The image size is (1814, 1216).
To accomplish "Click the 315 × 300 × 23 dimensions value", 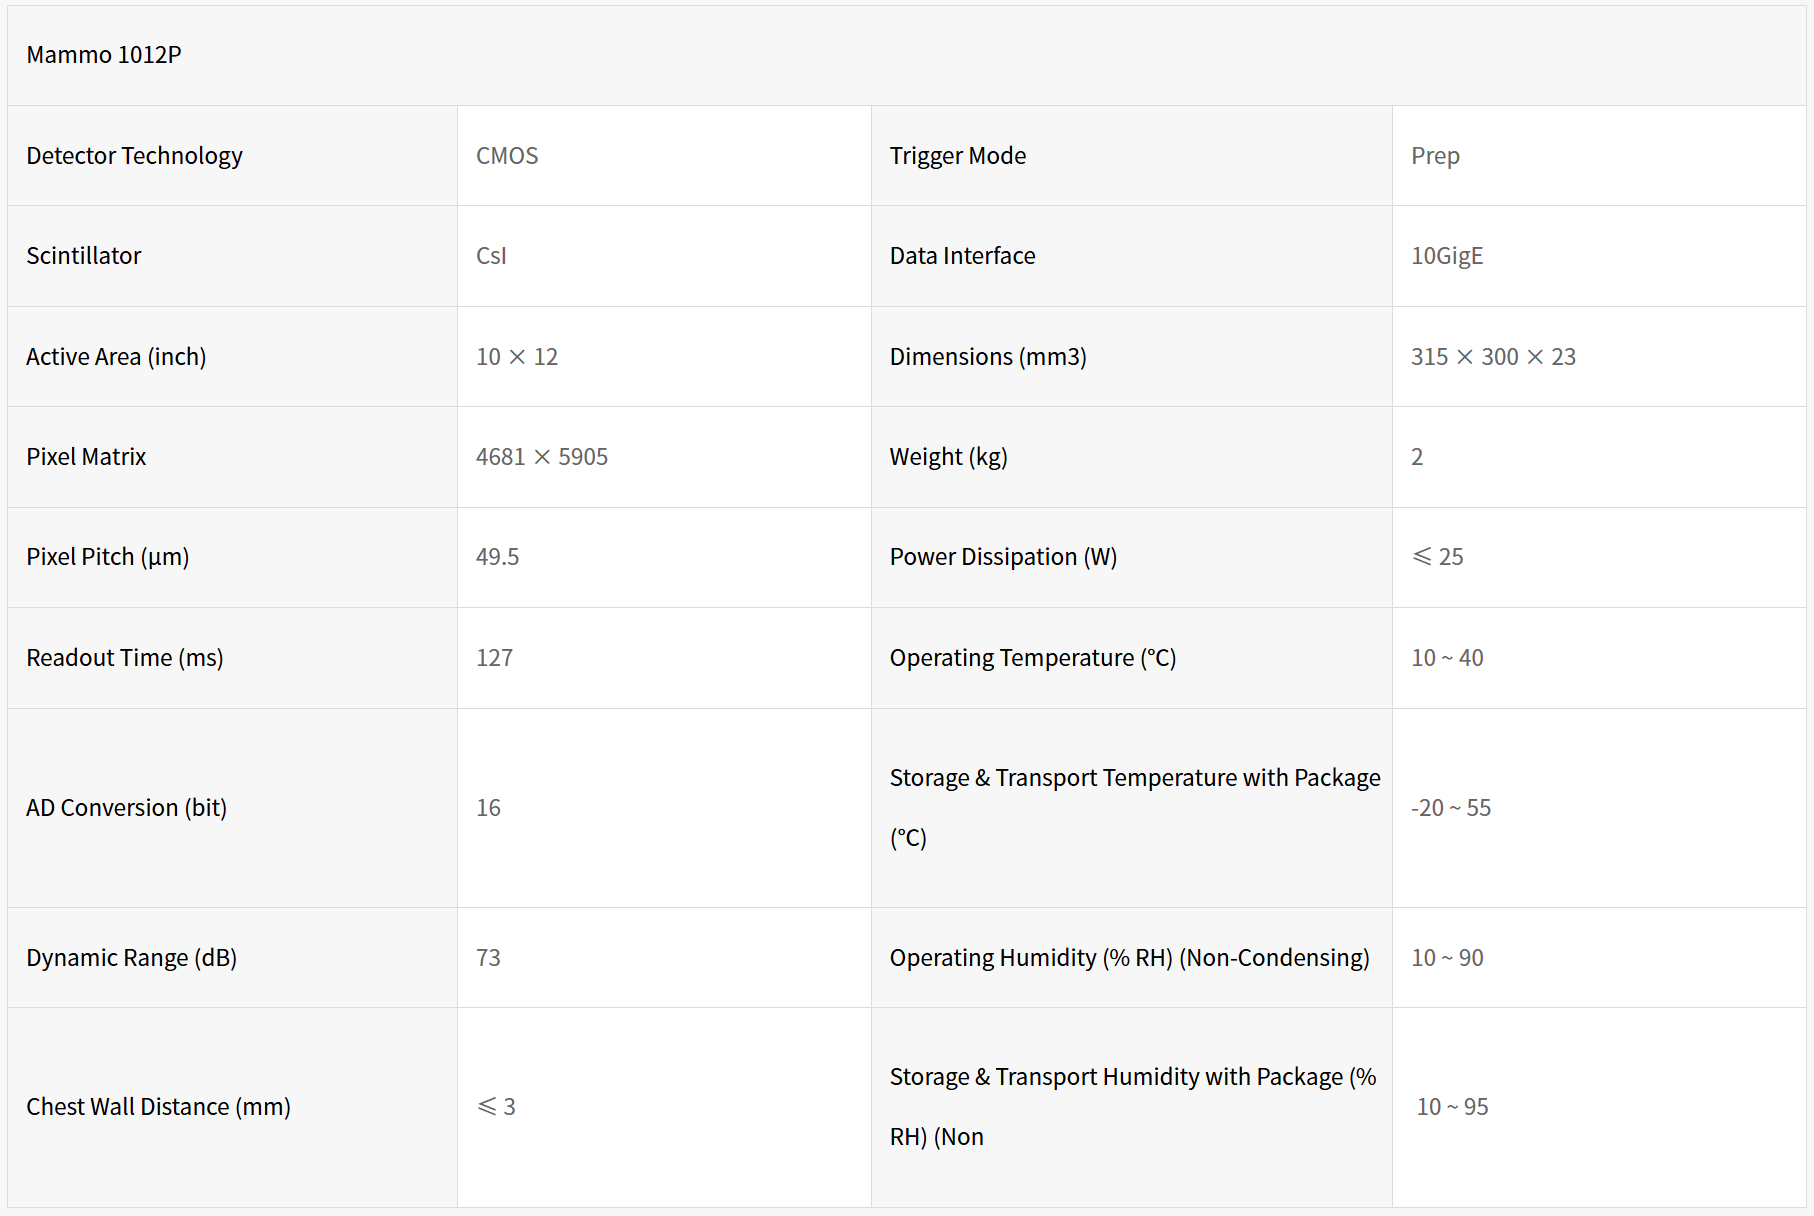I will [1492, 357].
